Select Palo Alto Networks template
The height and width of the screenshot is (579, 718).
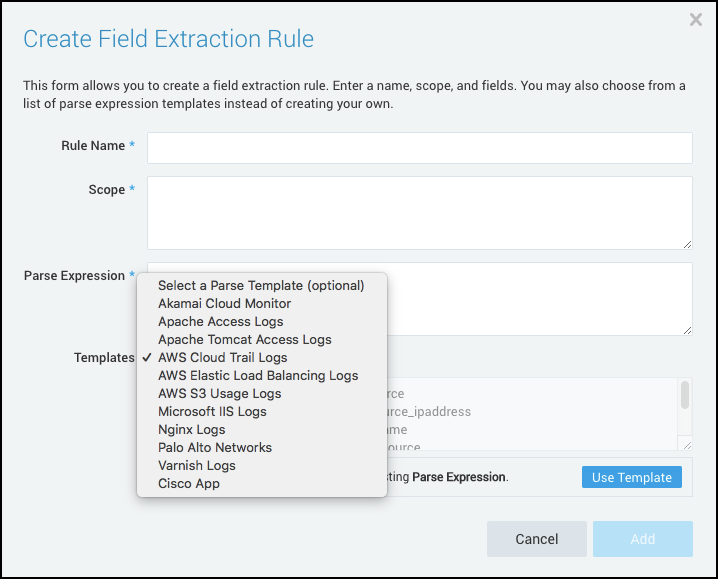point(215,448)
